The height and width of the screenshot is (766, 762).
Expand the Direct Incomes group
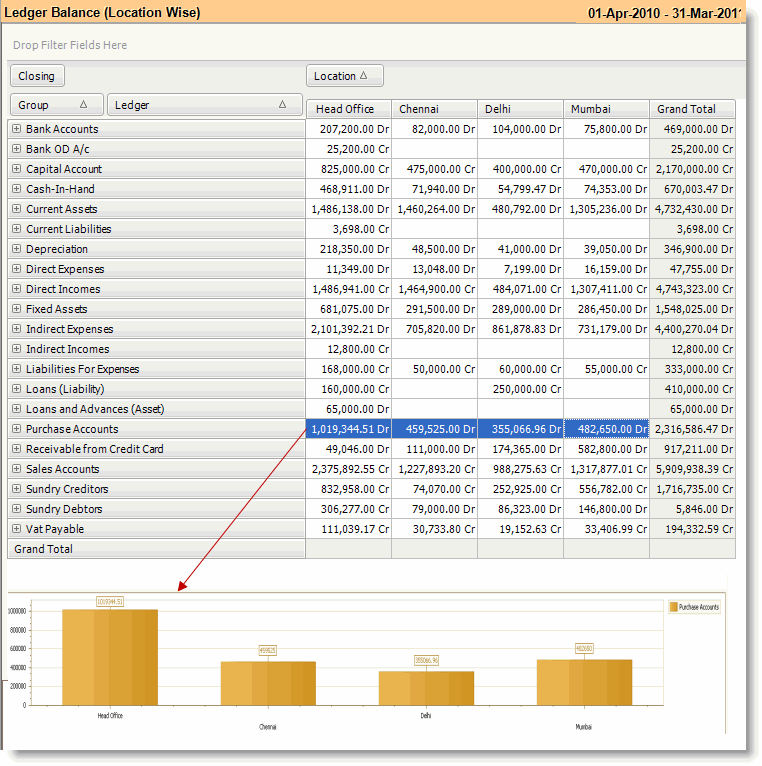(16, 289)
